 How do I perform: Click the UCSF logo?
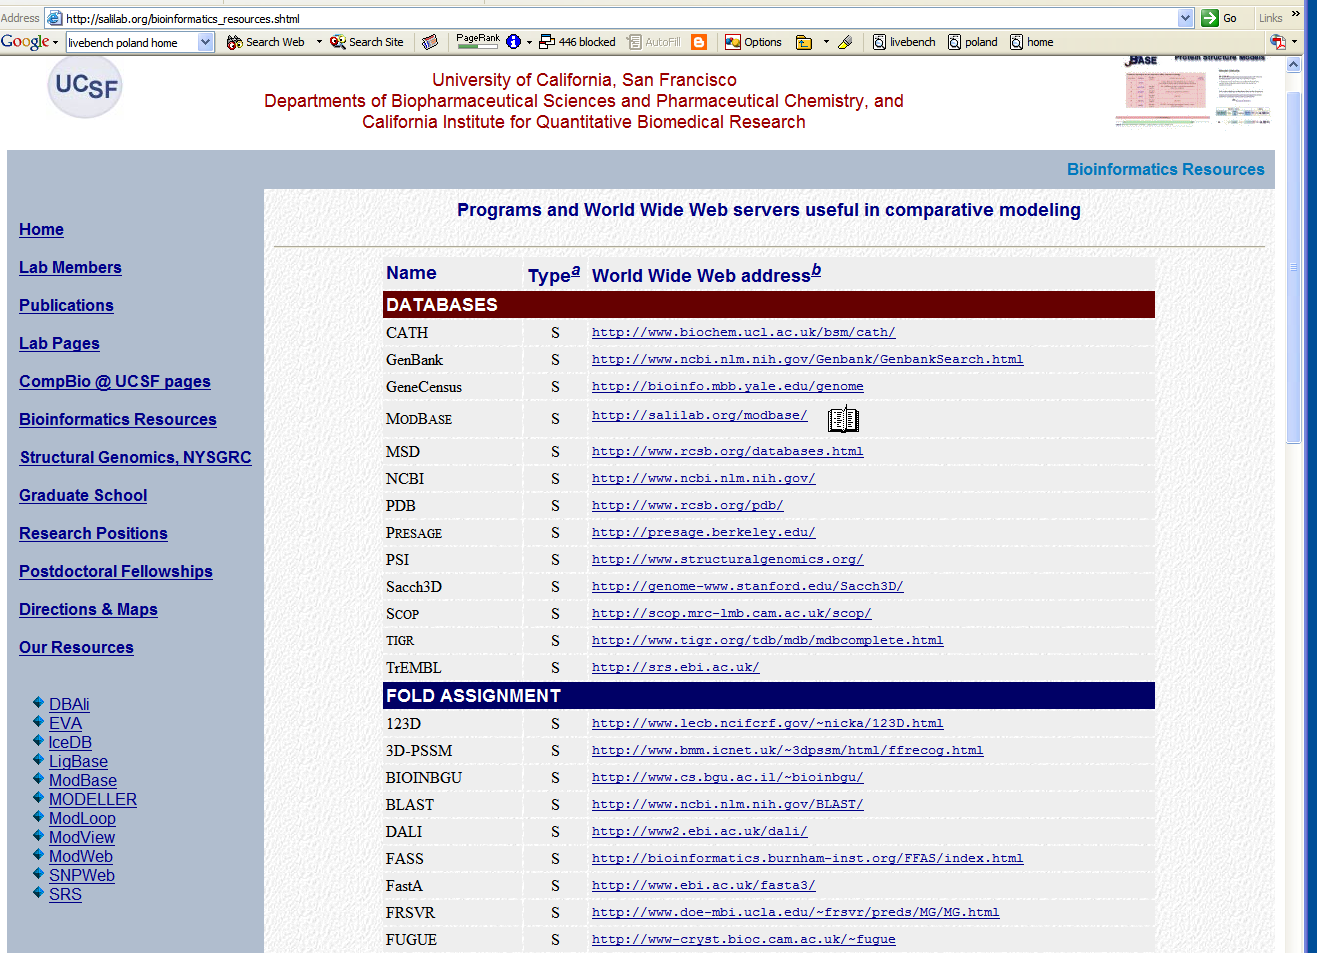(x=85, y=87)
